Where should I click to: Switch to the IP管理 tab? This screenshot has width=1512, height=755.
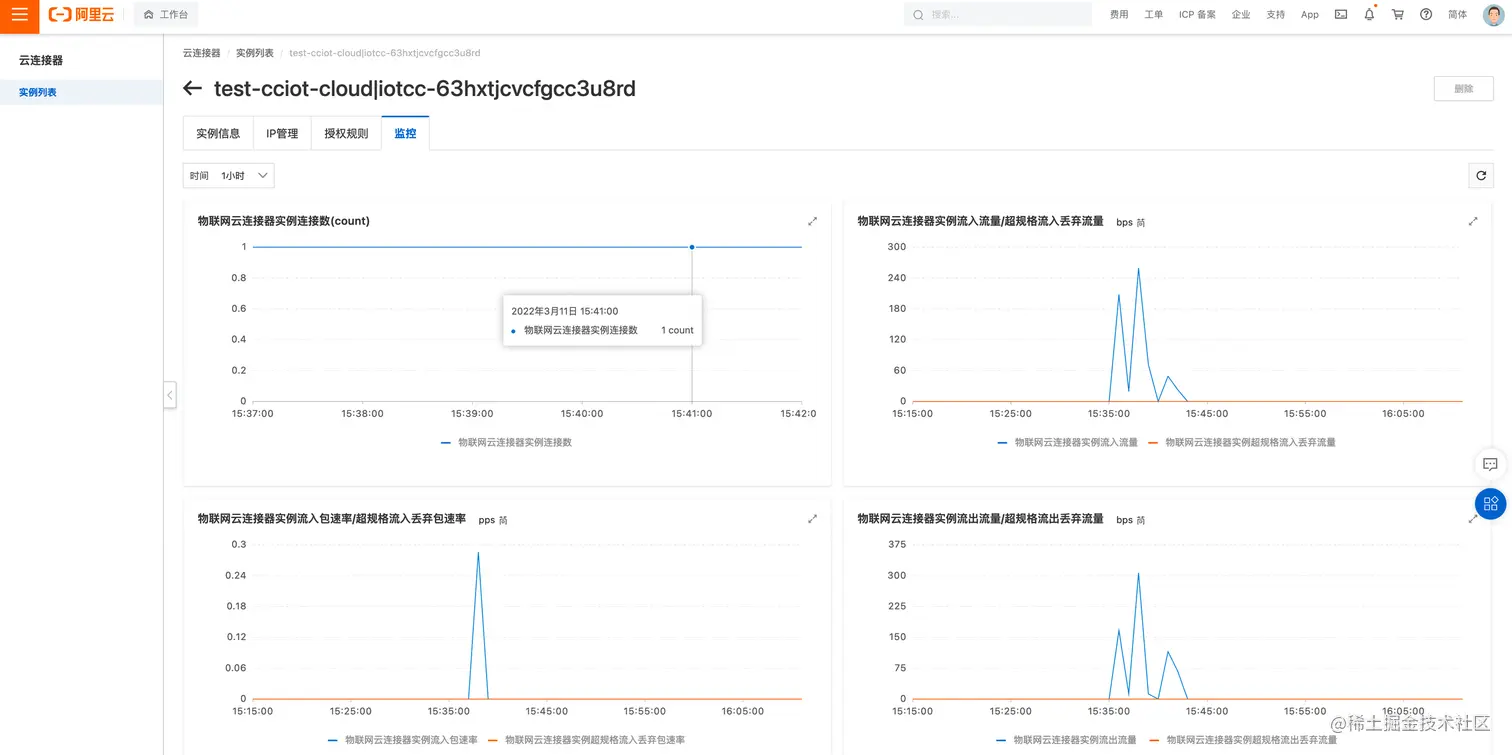tap(282, 133)
